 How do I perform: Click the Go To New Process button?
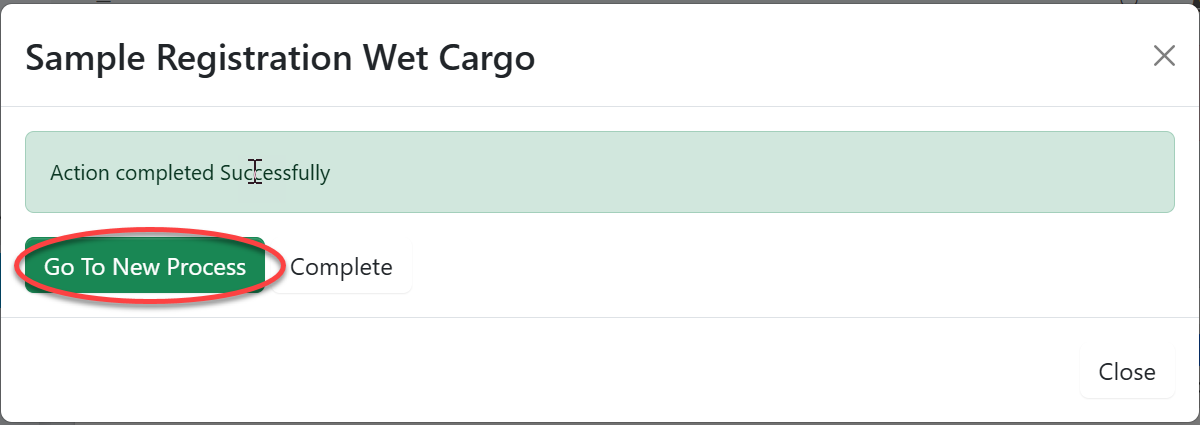pyautogui.click(x=145, y=267)
